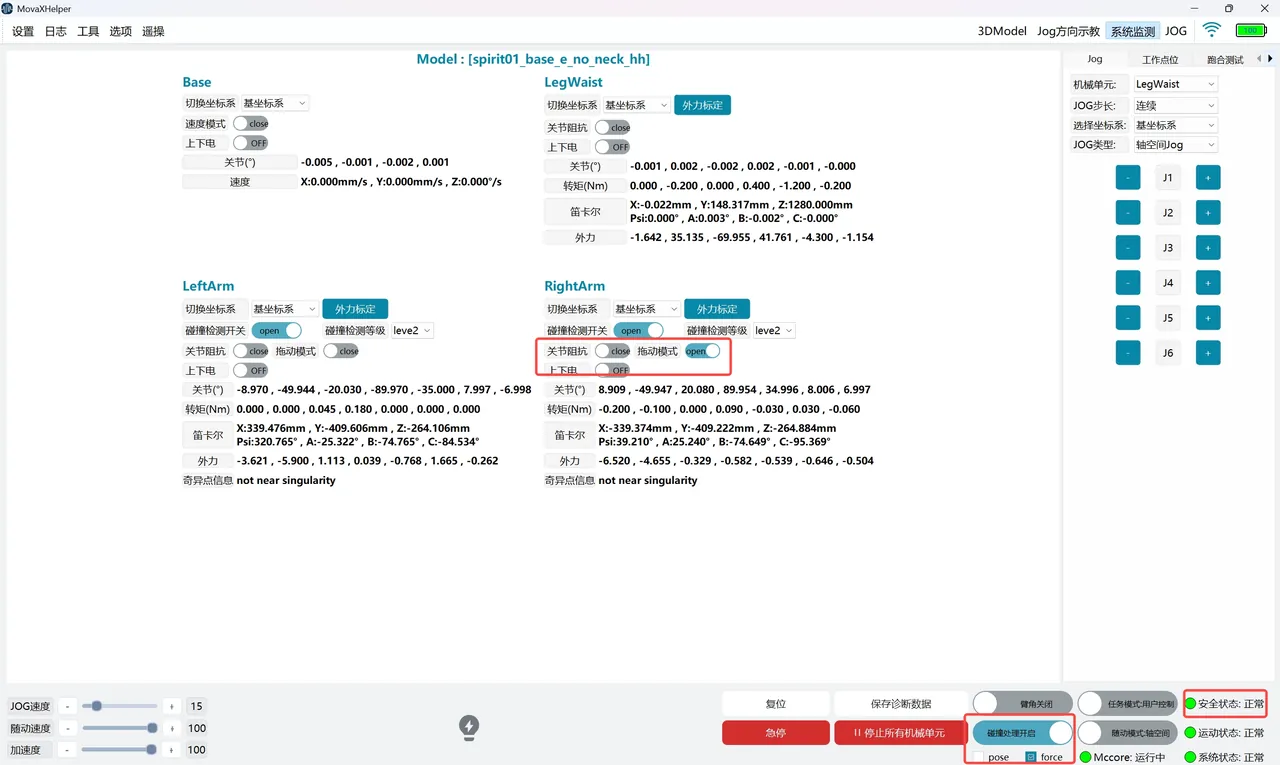Switch to the 工作点位 tab
Viewport: 1280px width, 765px height.
click(1160, 60)
